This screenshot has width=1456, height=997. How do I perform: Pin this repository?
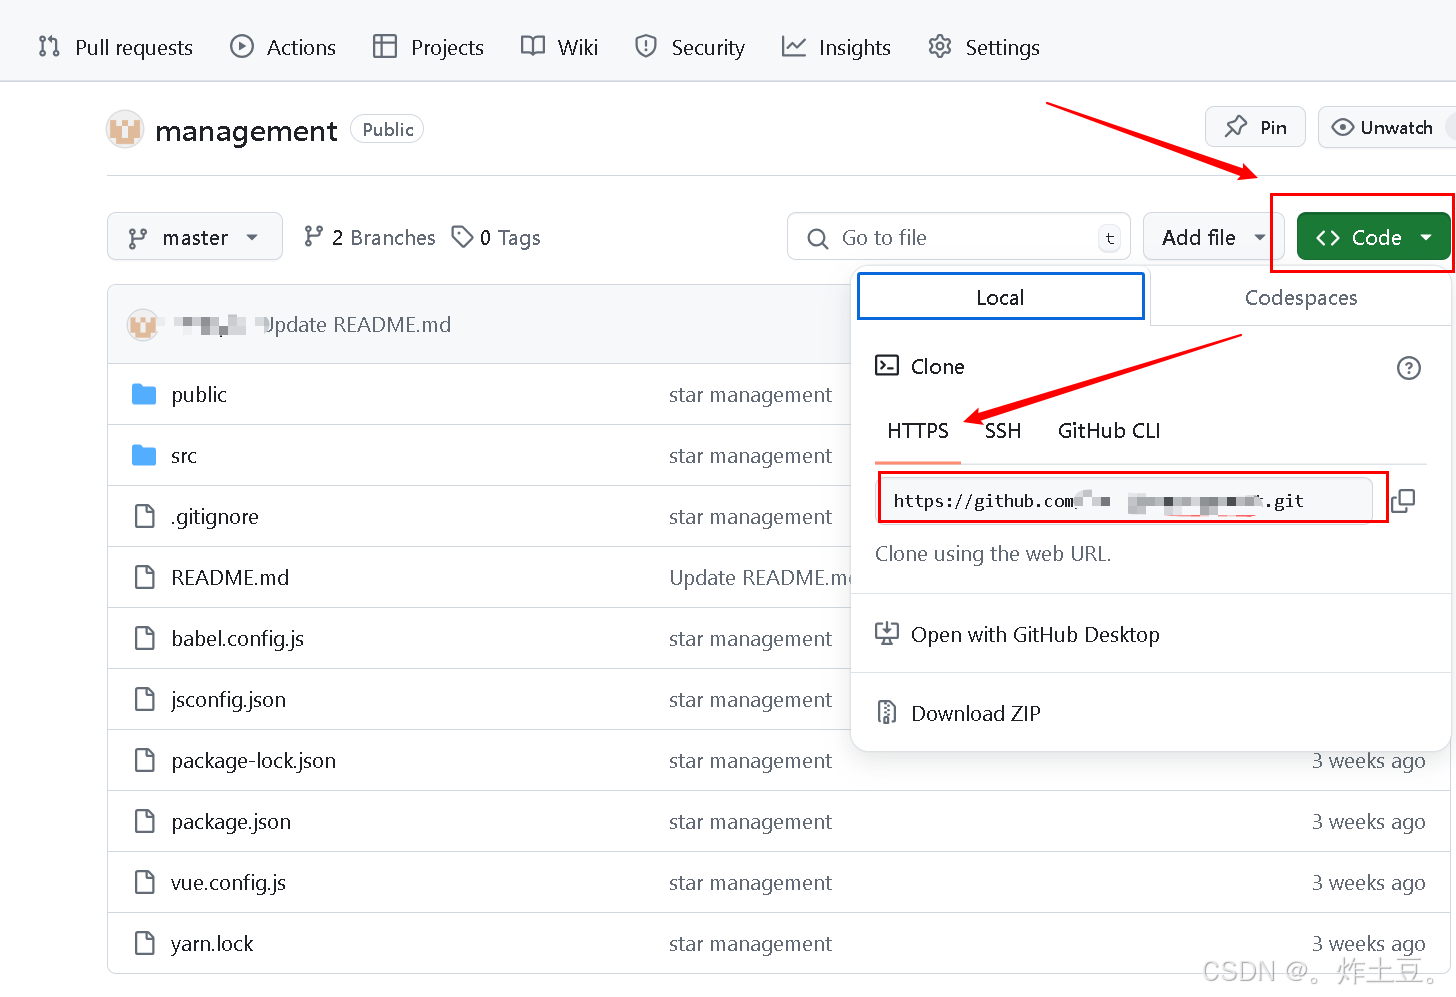coord(1255,127)
